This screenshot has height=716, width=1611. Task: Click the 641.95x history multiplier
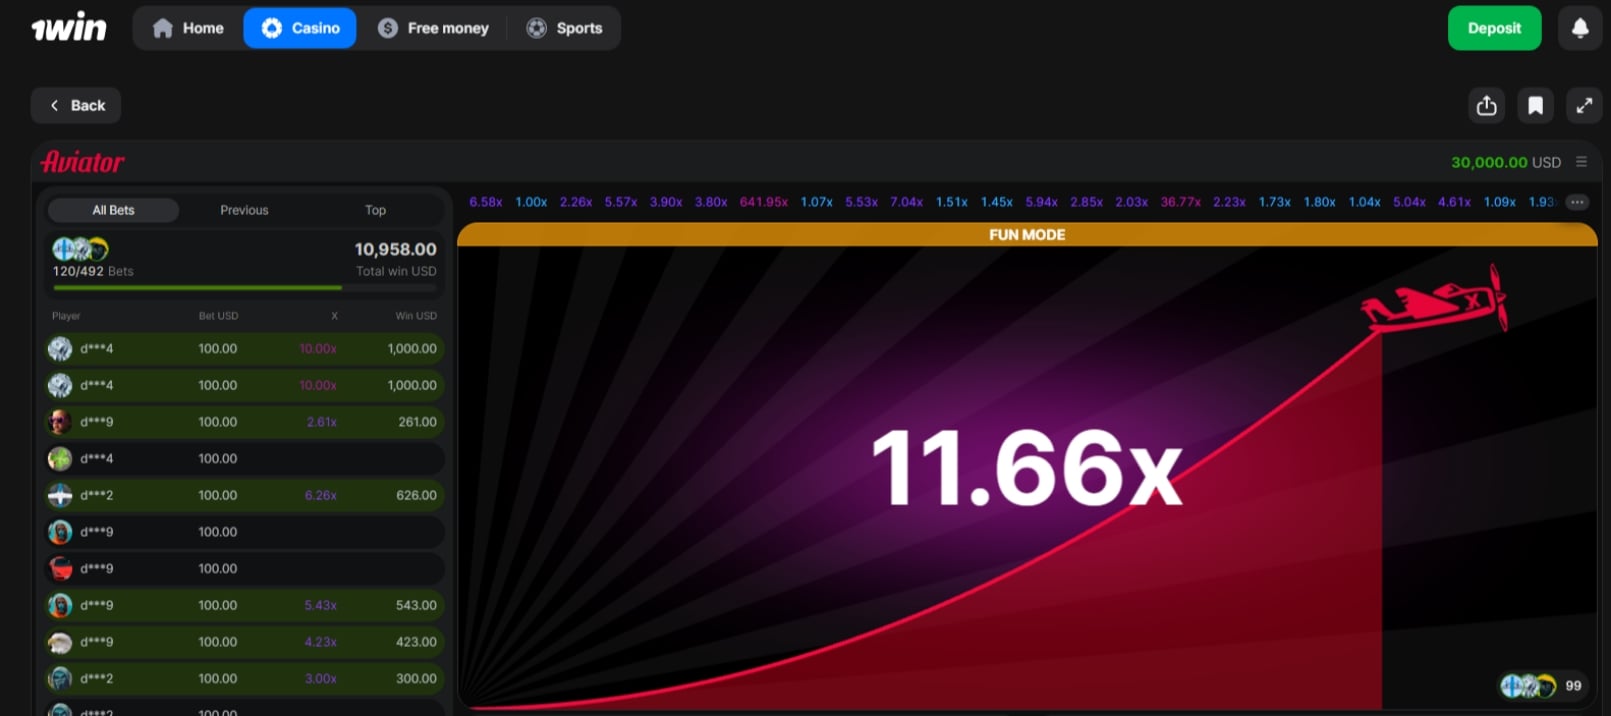coord(764,202)
